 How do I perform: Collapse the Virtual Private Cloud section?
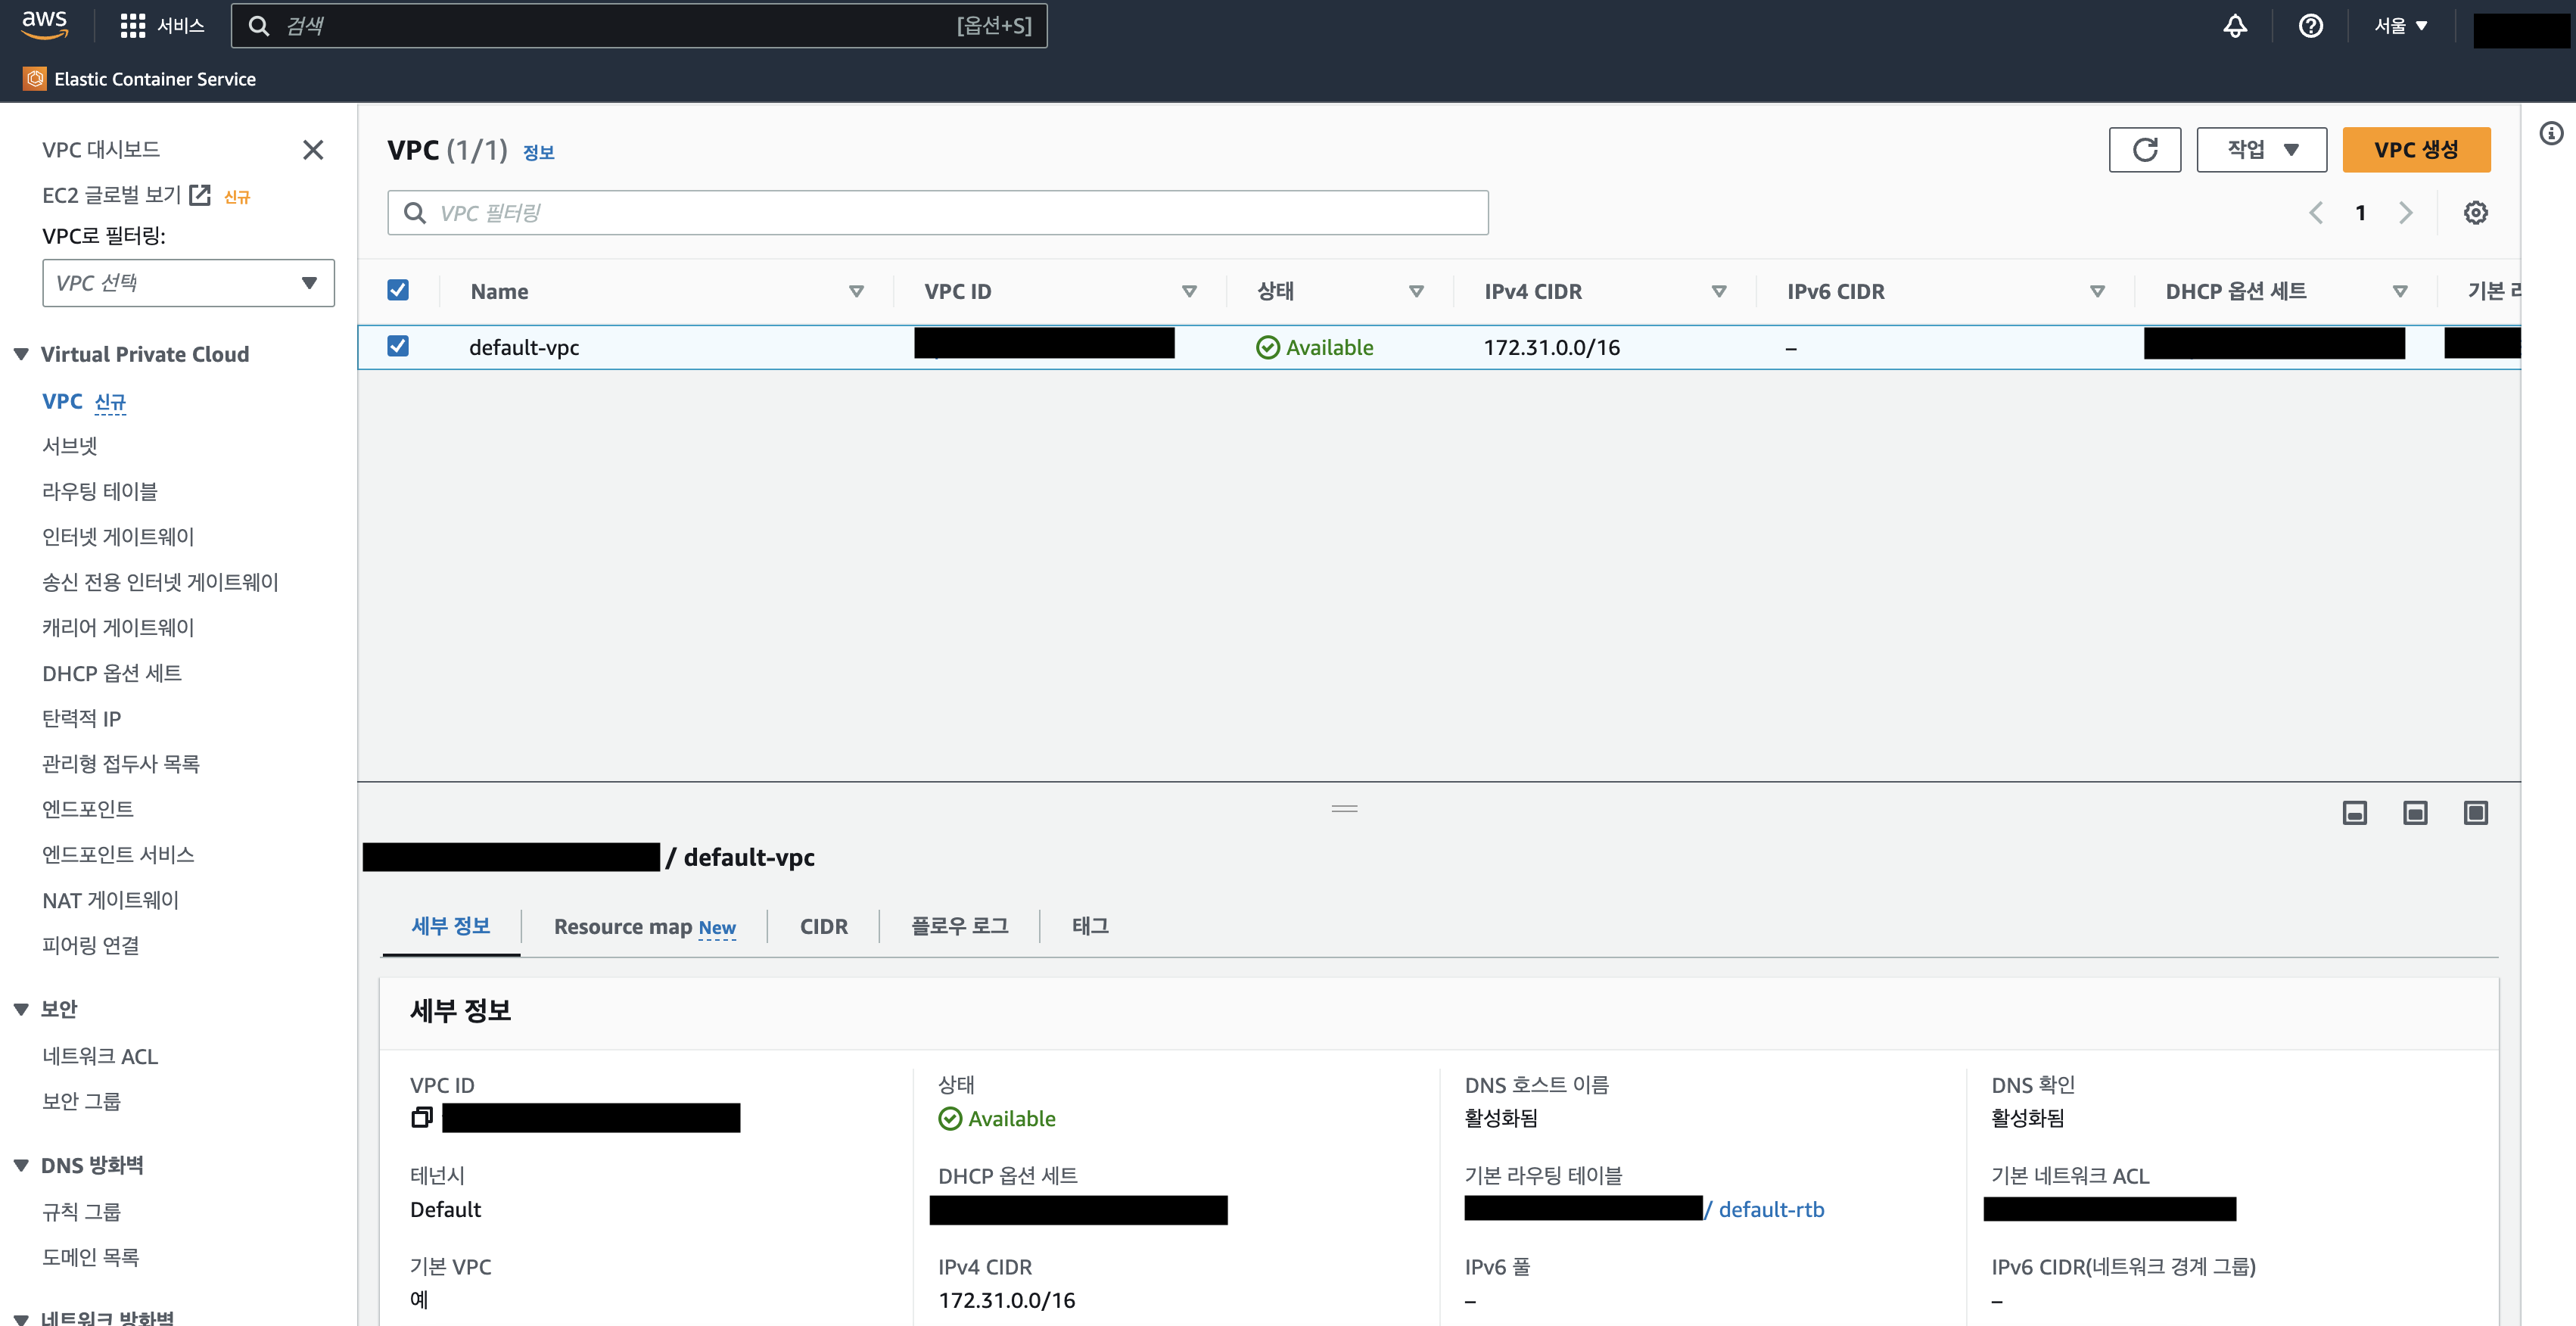[x=21, y=354]
